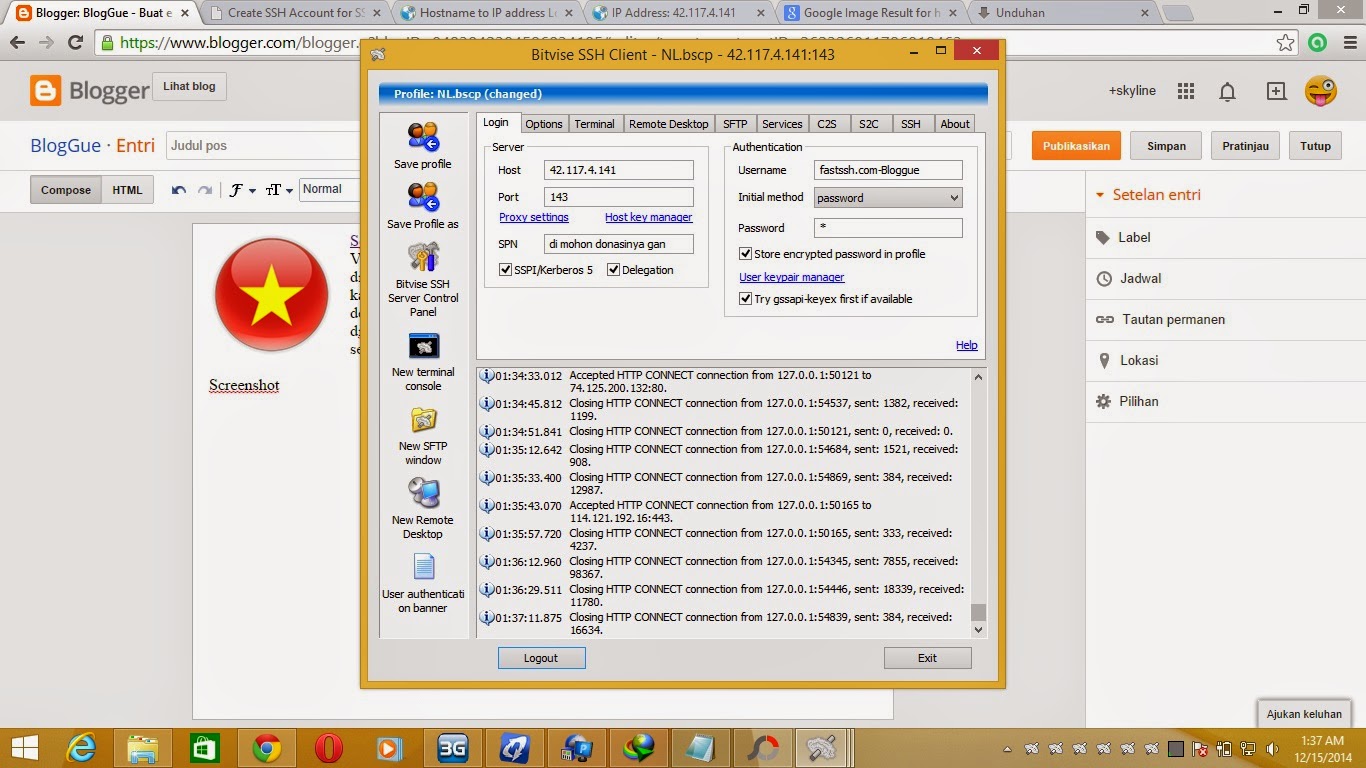
Task: Open Windows Store from the taskbar
Action: tap(205, 748)
